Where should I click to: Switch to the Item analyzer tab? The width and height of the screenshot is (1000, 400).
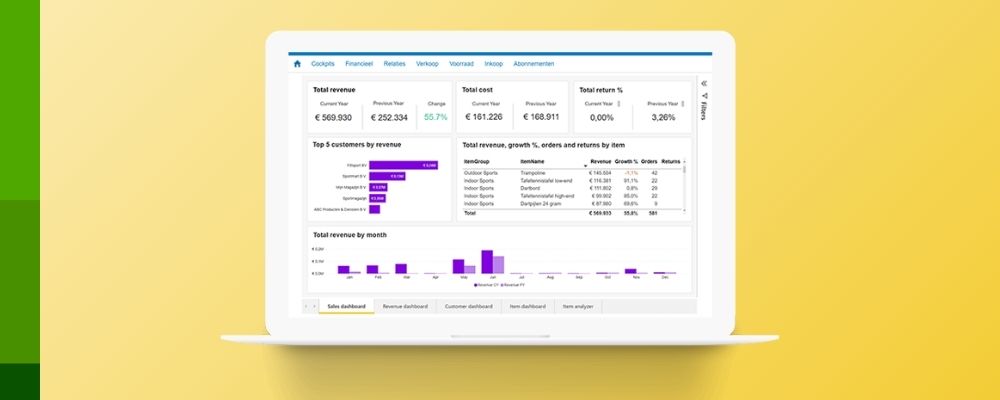[x=582, y=306]
